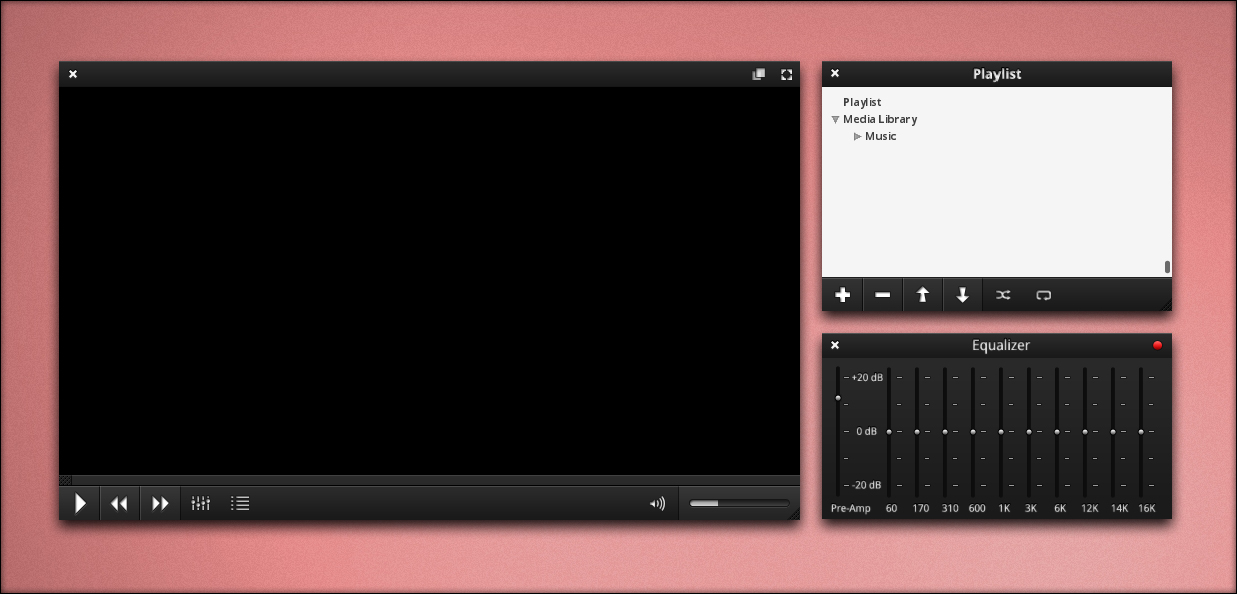Toggle shuffle playback mode
The width and height of the screenshot is (1237, 594).
pos(1003,295)
